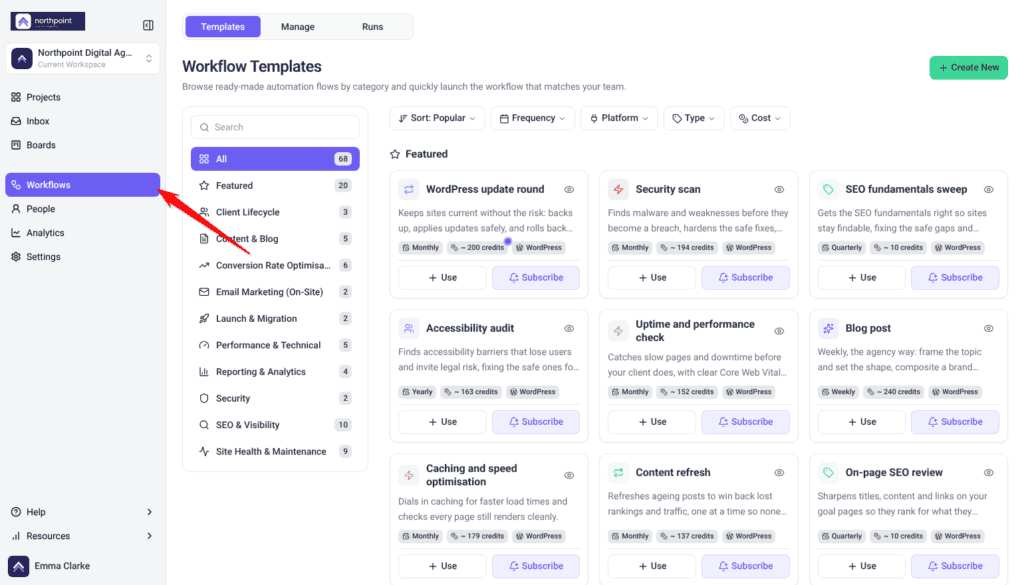The image size is (1024, 585).
Task: Select the SEO & Visibility magnifier icon
Action: point(204,425)
